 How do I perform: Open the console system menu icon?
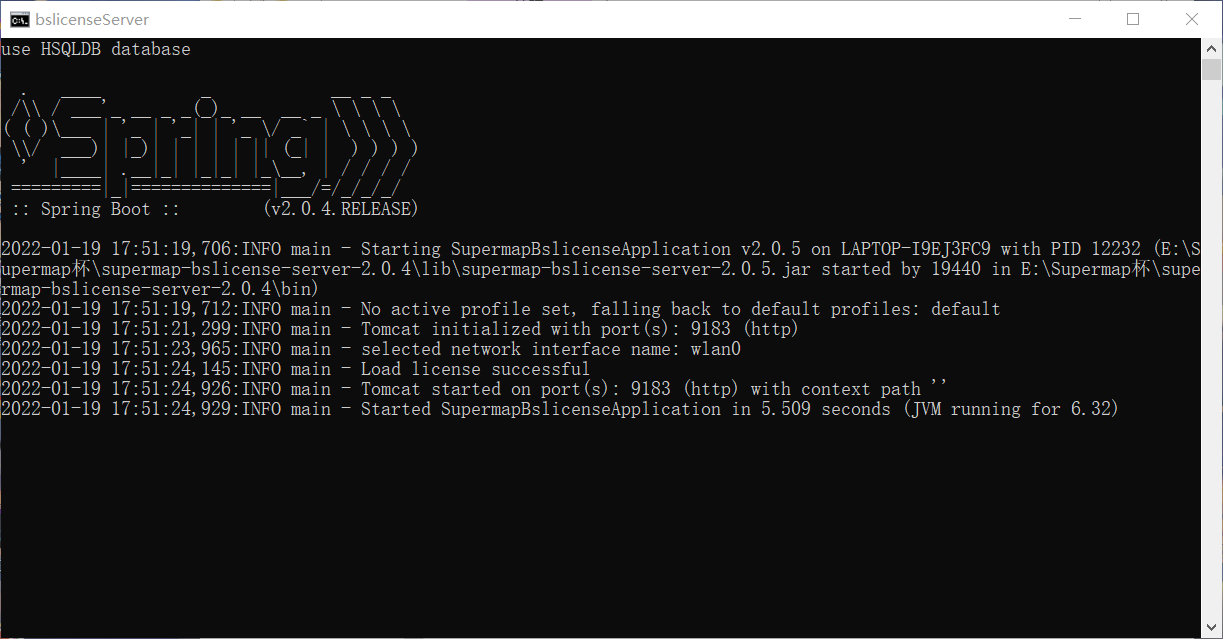tap(17, 19)
